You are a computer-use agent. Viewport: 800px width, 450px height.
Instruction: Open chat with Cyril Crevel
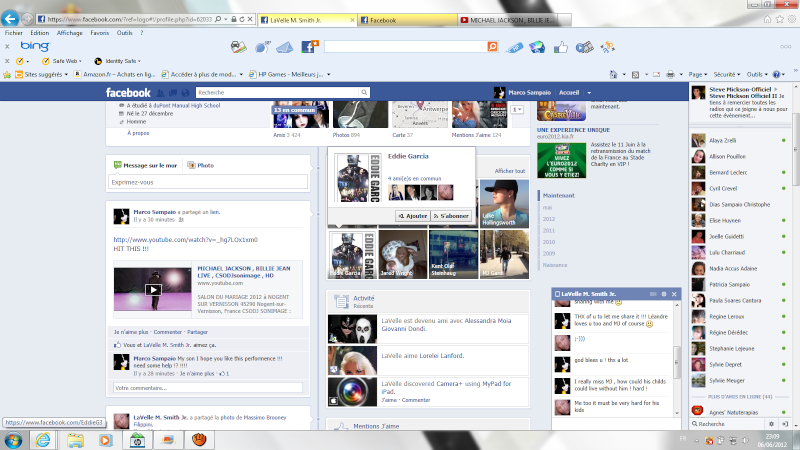point(739,188)
